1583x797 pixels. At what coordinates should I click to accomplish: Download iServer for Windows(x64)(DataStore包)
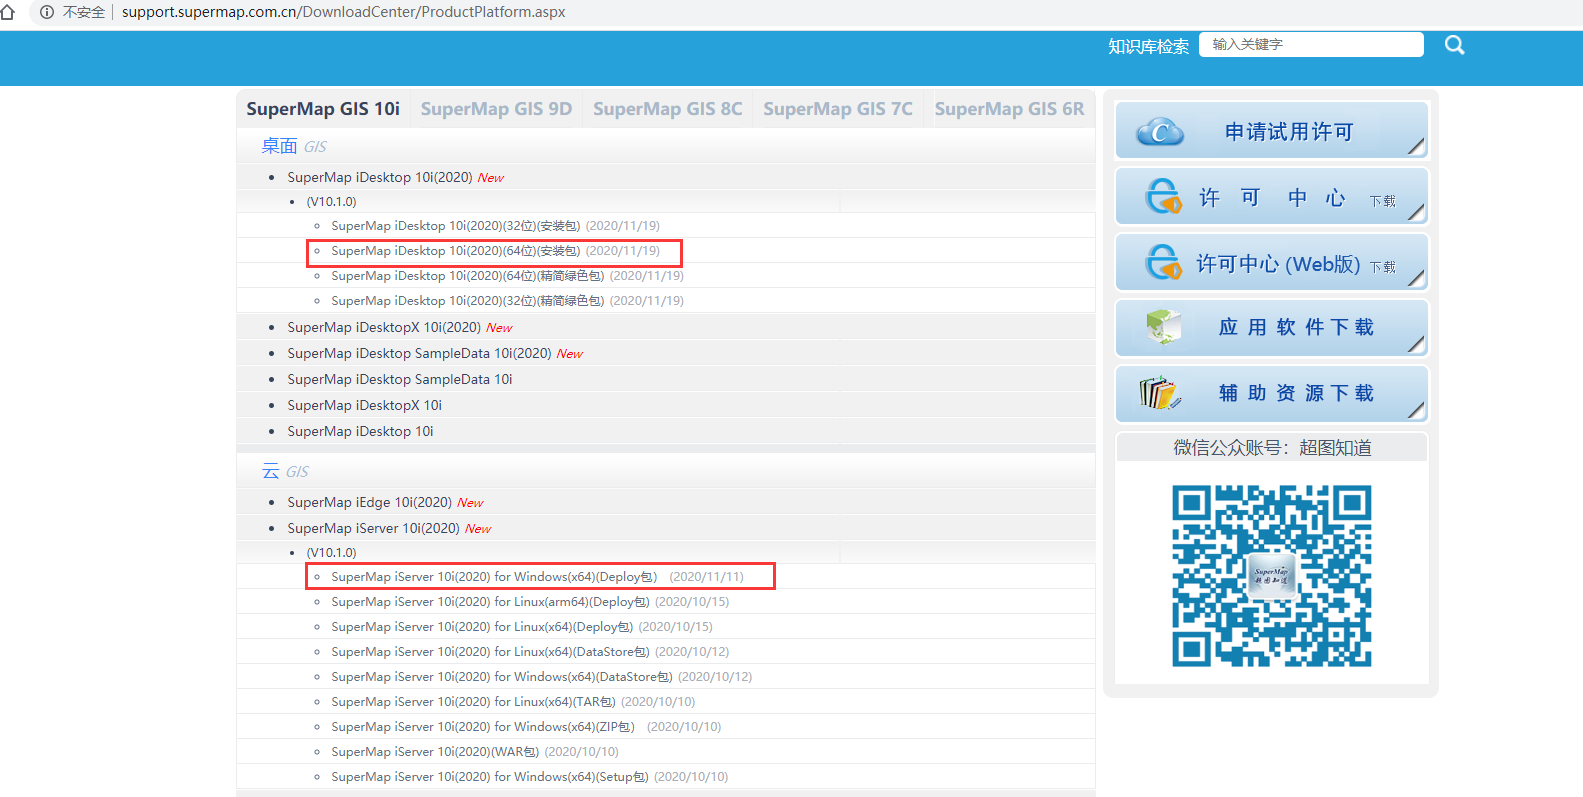coord(502,677)
